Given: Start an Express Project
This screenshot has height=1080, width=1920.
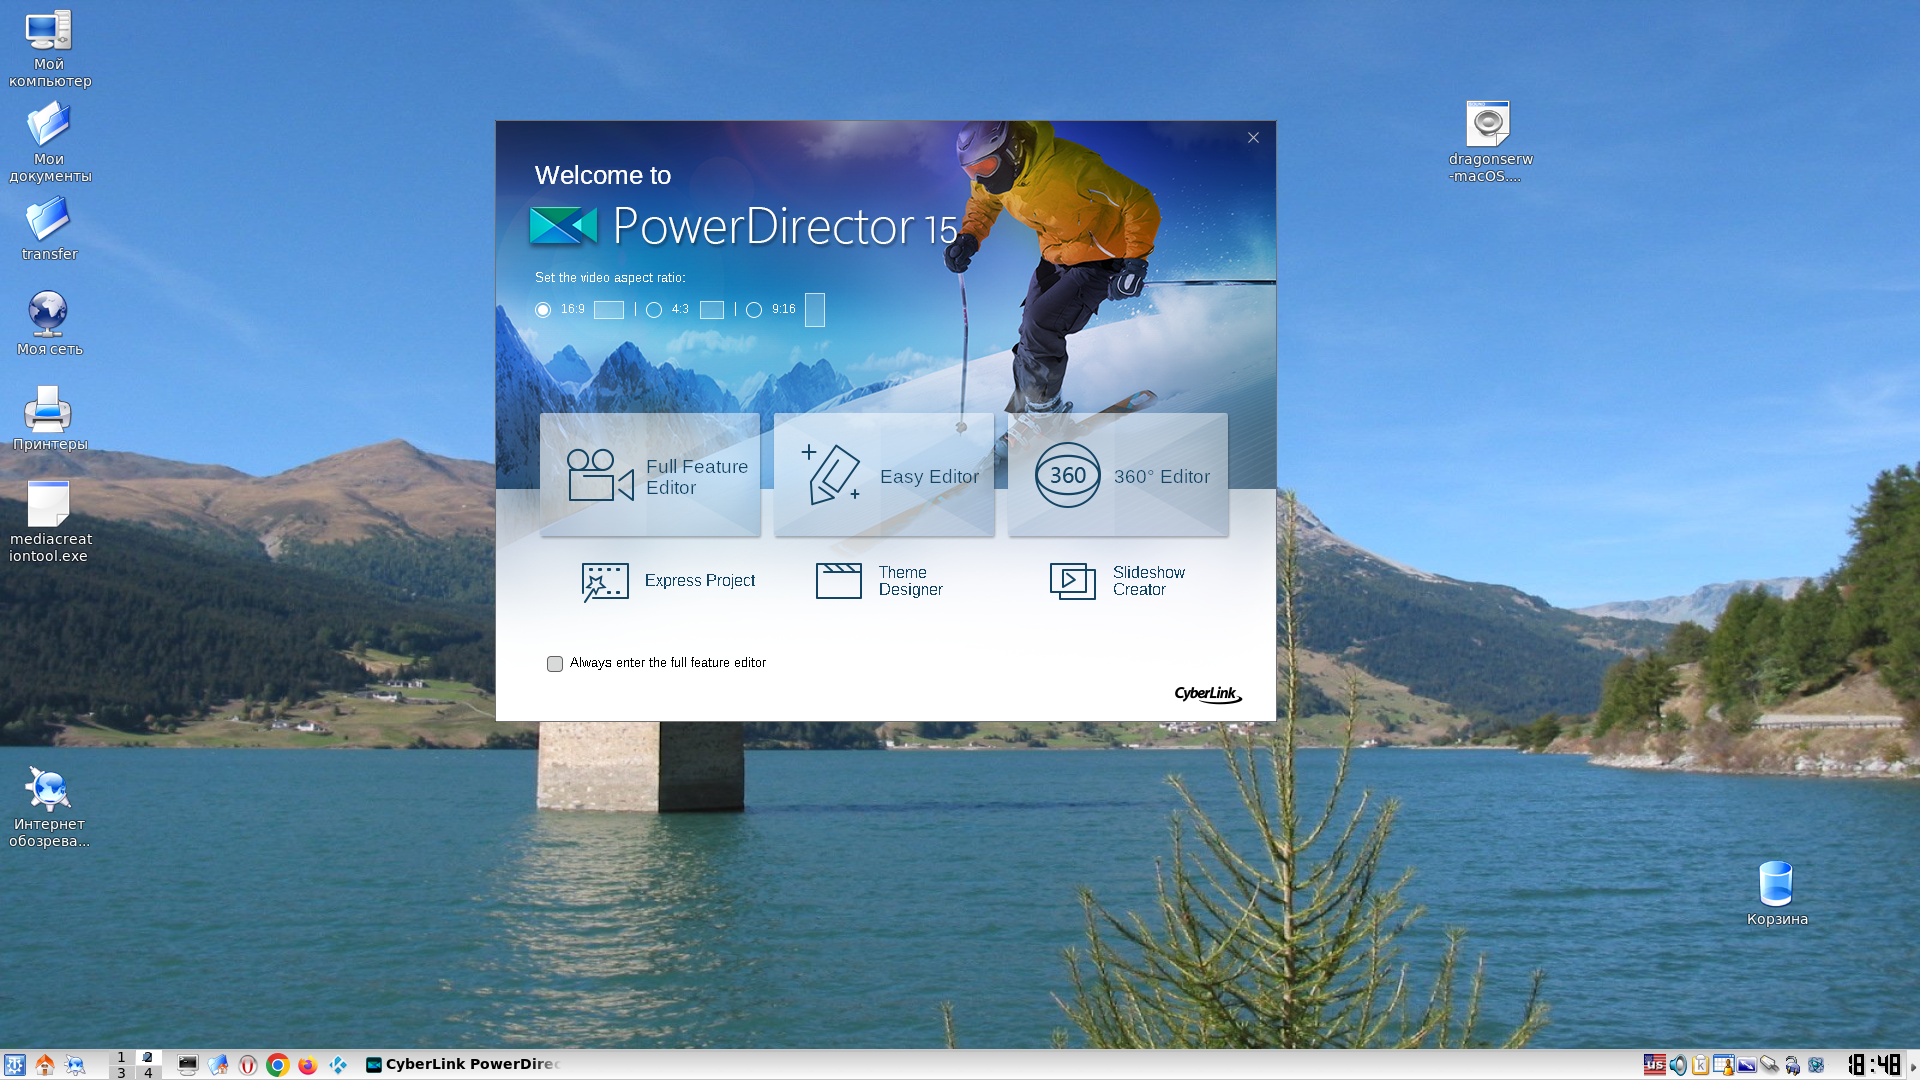Looking at the screenshot, I should [668, 581].
